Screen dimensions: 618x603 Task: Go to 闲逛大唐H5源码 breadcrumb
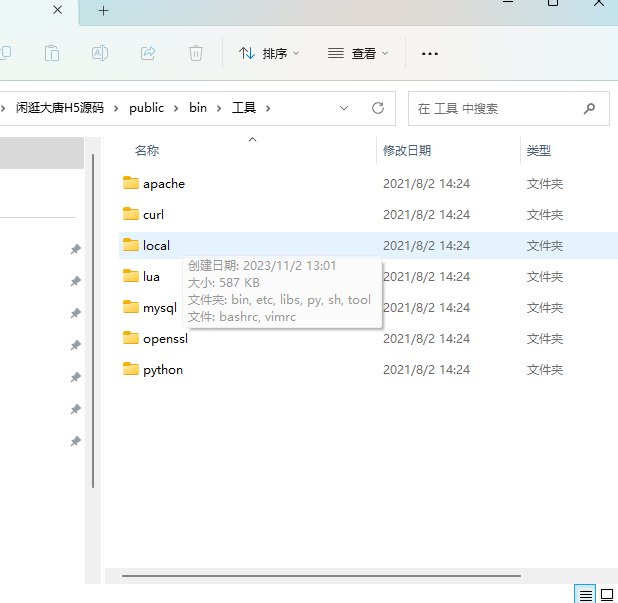coord(60,108)
